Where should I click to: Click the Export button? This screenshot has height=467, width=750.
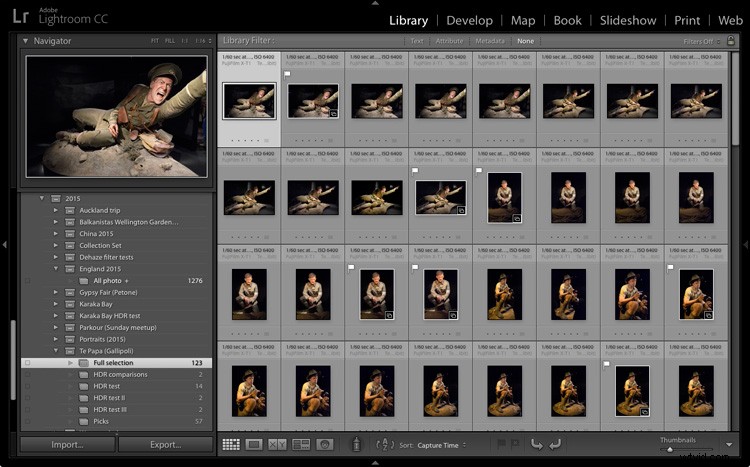(x=165, y=445)
